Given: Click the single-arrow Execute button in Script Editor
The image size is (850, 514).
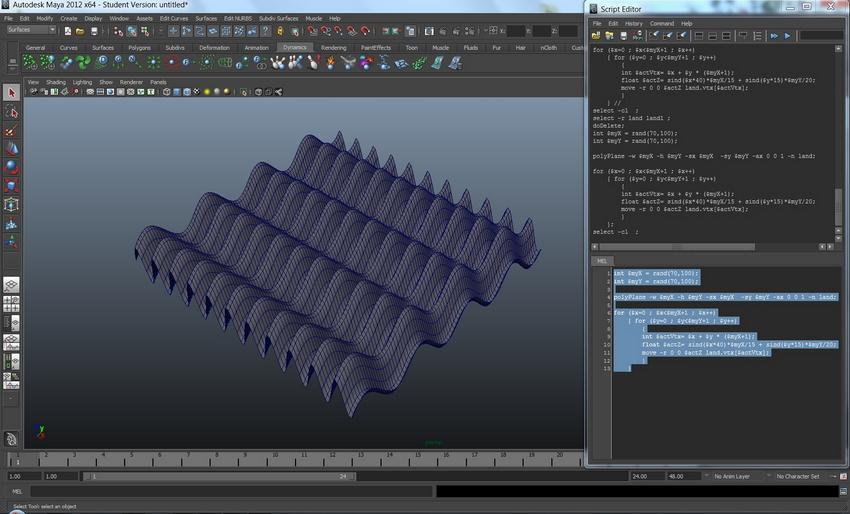Looking at the screenshot, I should point(788,36).
